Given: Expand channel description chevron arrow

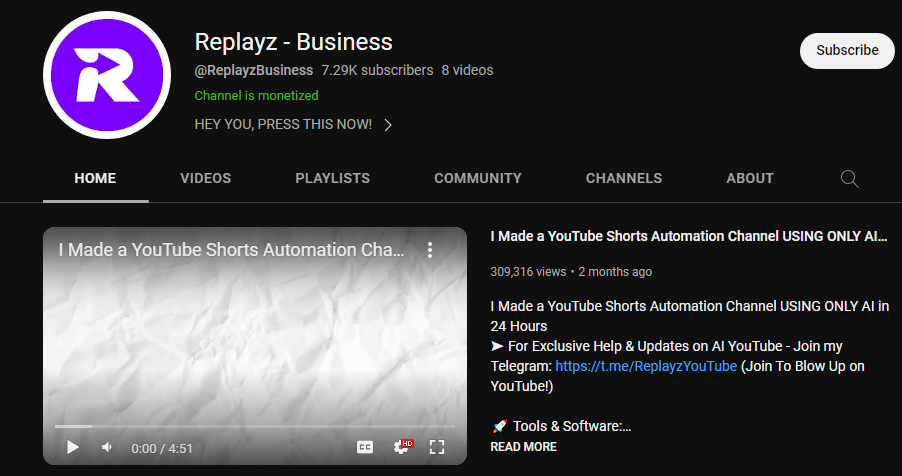Looking at the screenshot, I should tap(388, 125).
